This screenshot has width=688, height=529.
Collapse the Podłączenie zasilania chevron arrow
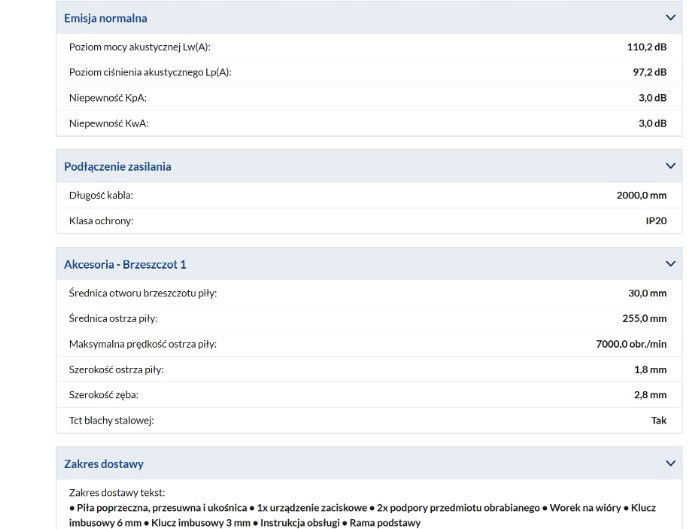pyautogui.click(x=670, y=166)
